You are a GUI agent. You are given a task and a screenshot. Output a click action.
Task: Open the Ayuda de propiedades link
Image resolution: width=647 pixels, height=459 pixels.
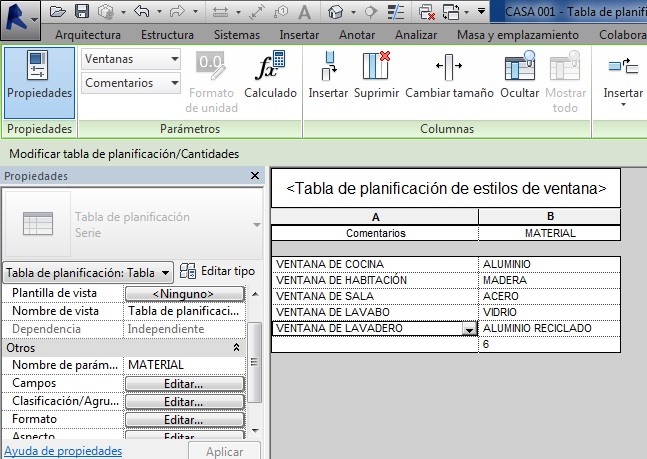[63, 451]
